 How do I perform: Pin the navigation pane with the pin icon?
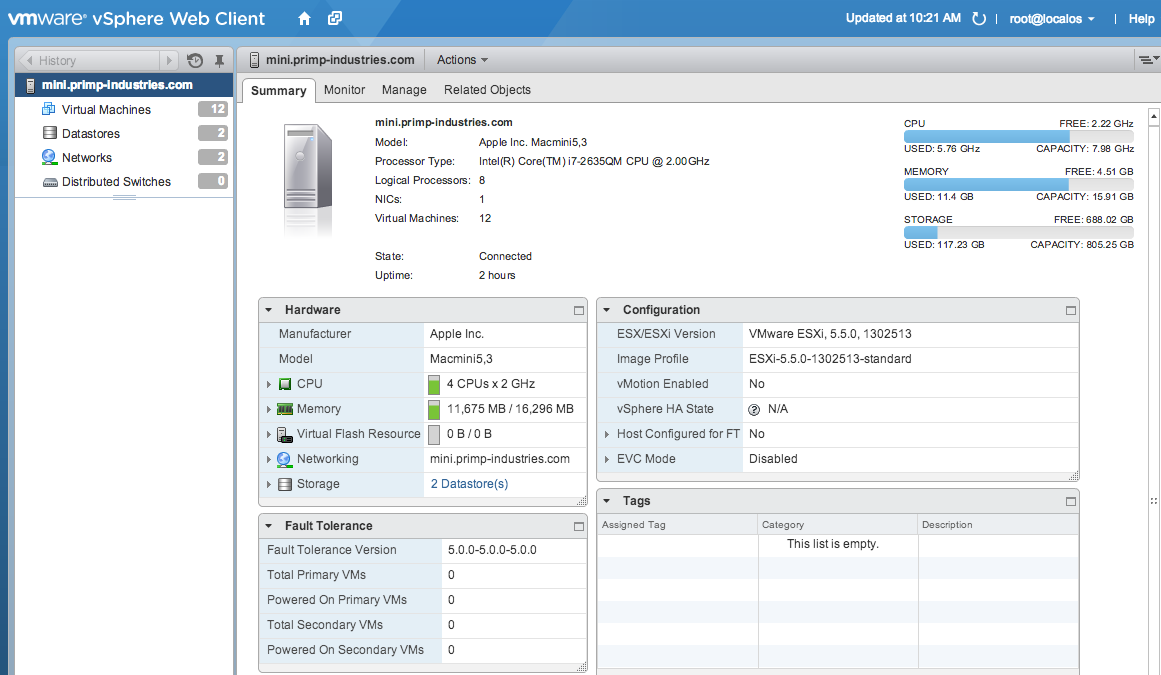coord(219,60)
